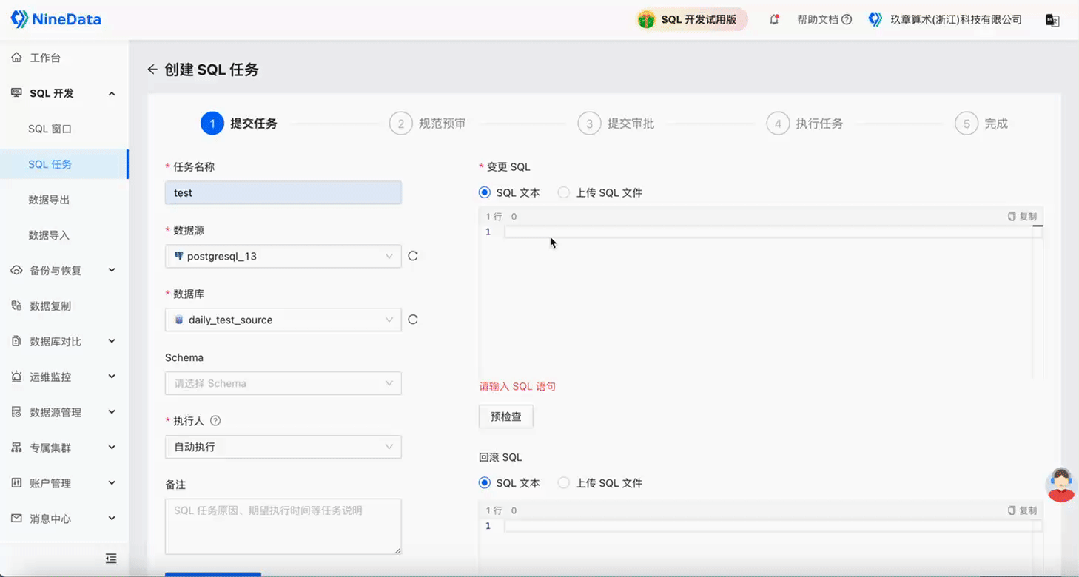Open 帮助文档 help link
This screenshot has height=577, width=1079.
[x=824, y=19]
